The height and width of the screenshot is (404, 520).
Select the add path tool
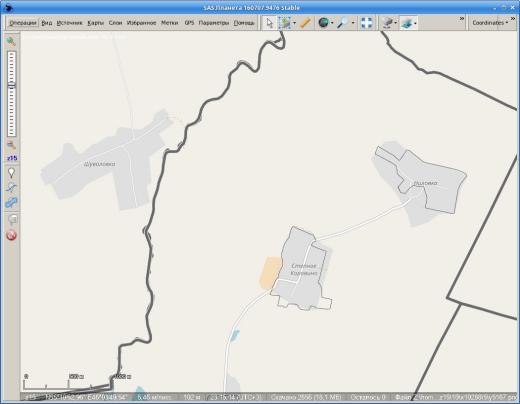click(x=11, y=187)
